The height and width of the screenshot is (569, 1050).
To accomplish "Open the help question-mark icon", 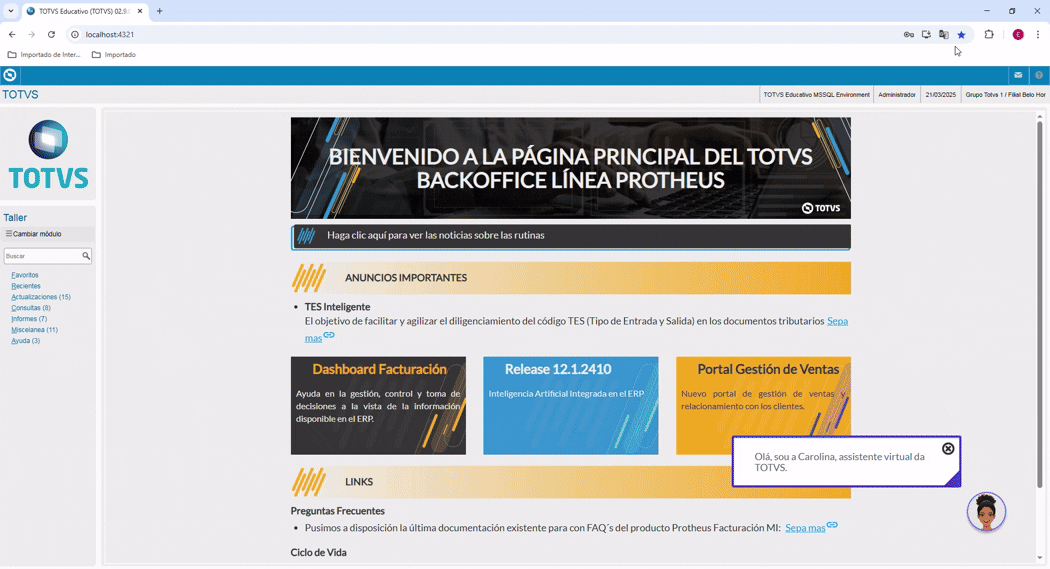I will (1039, 75).
